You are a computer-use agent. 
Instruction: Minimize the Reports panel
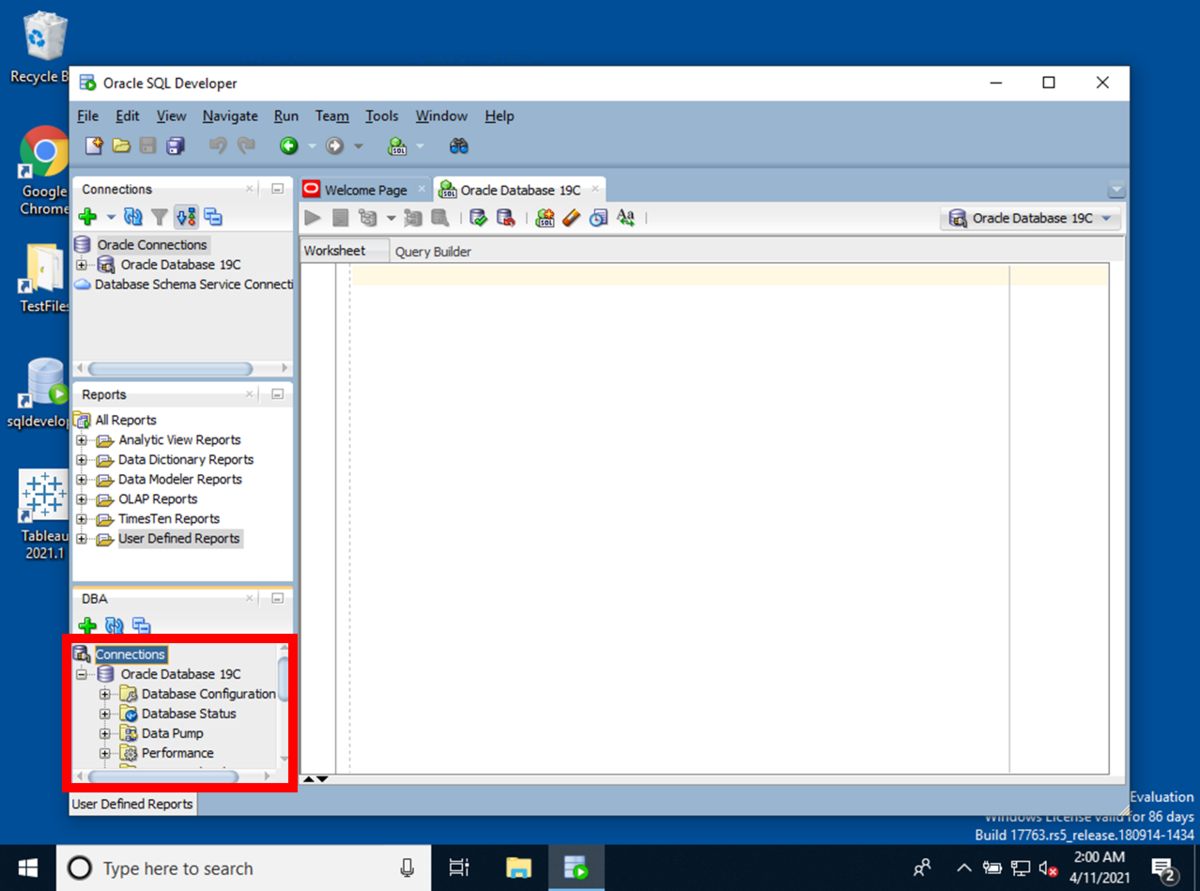[x=278, y=395]
